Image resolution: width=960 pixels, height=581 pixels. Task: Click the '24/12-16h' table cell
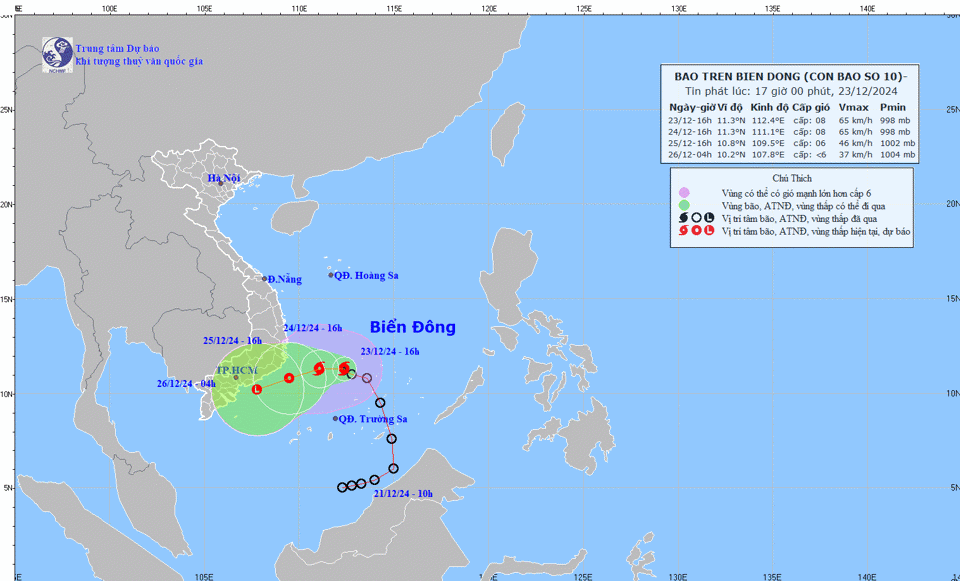[x=691, y=132]
